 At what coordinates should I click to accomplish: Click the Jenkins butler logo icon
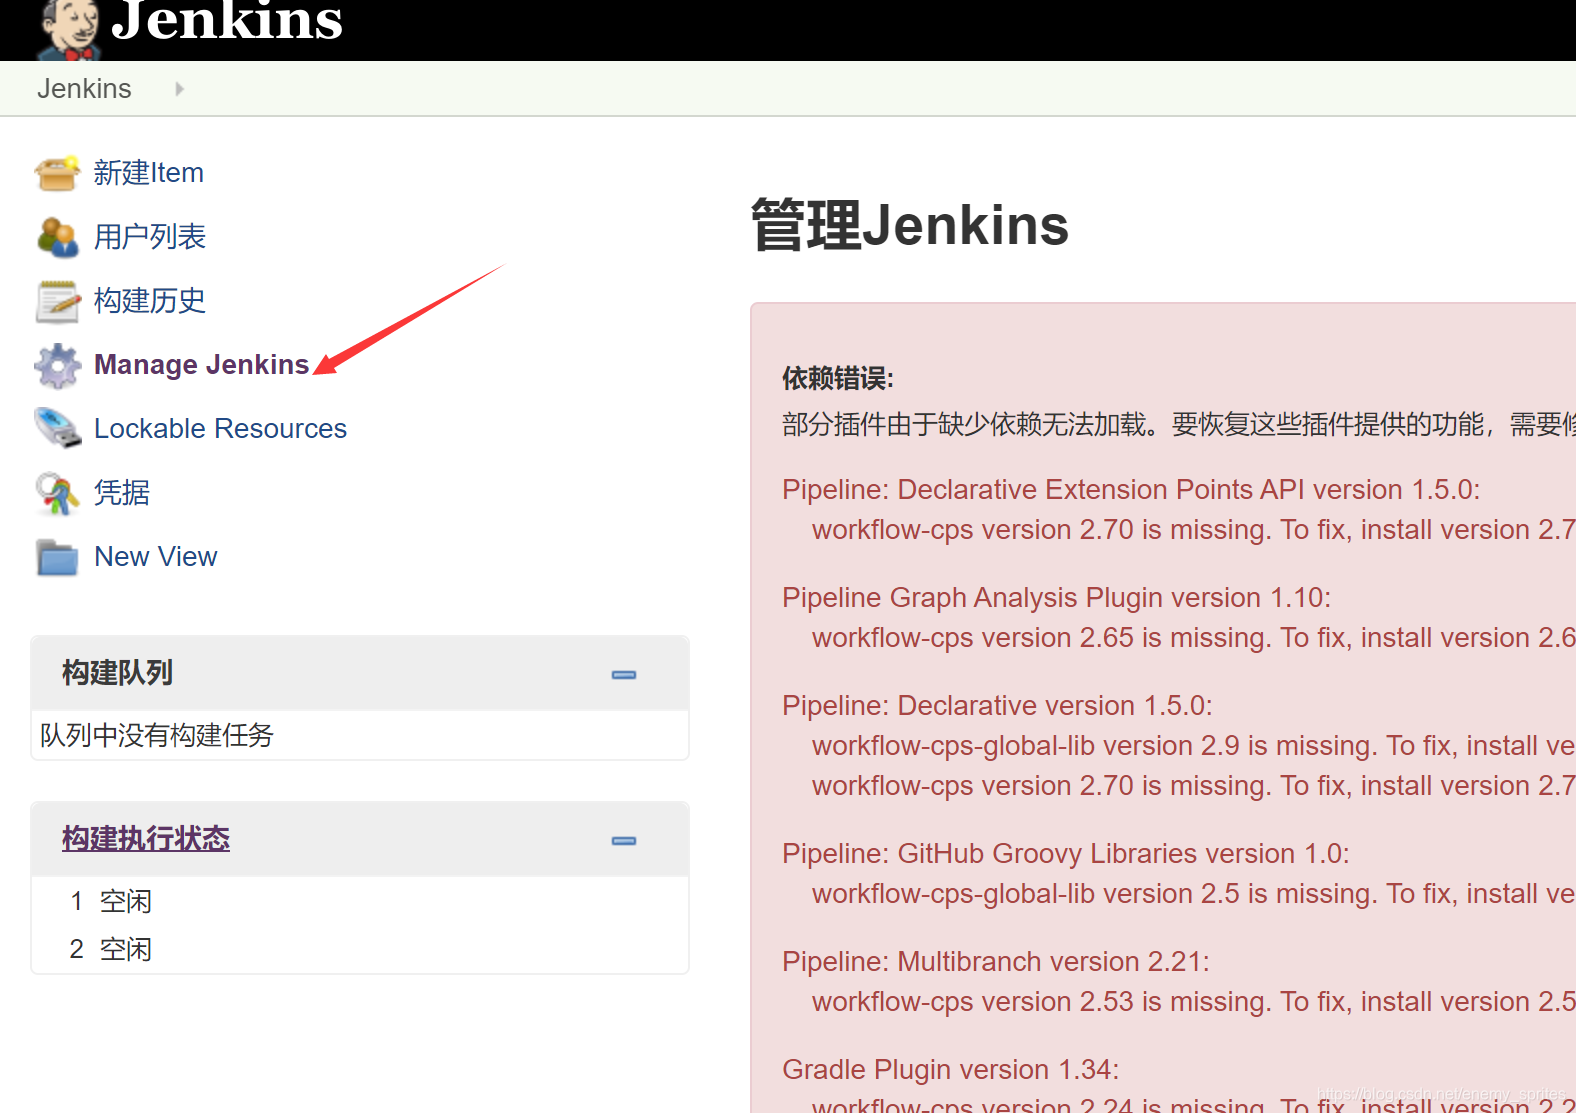pos(70,30)
